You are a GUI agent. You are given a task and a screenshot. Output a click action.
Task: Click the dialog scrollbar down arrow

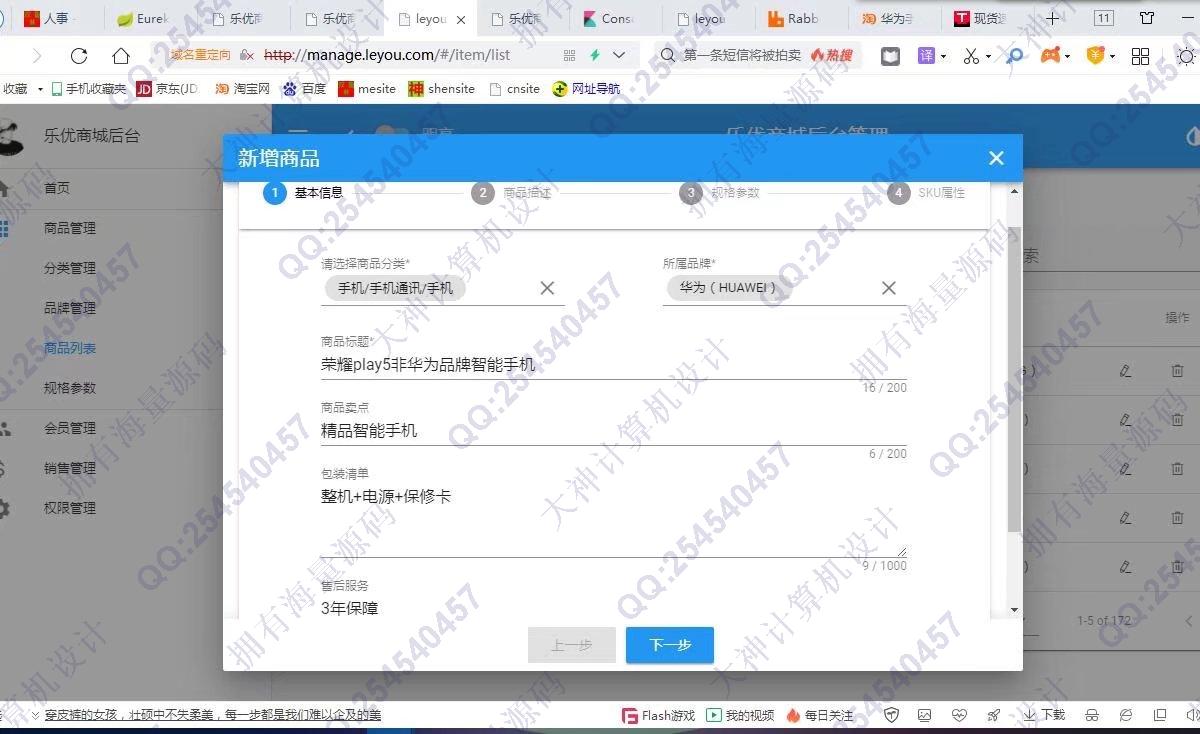[1014, 609]
